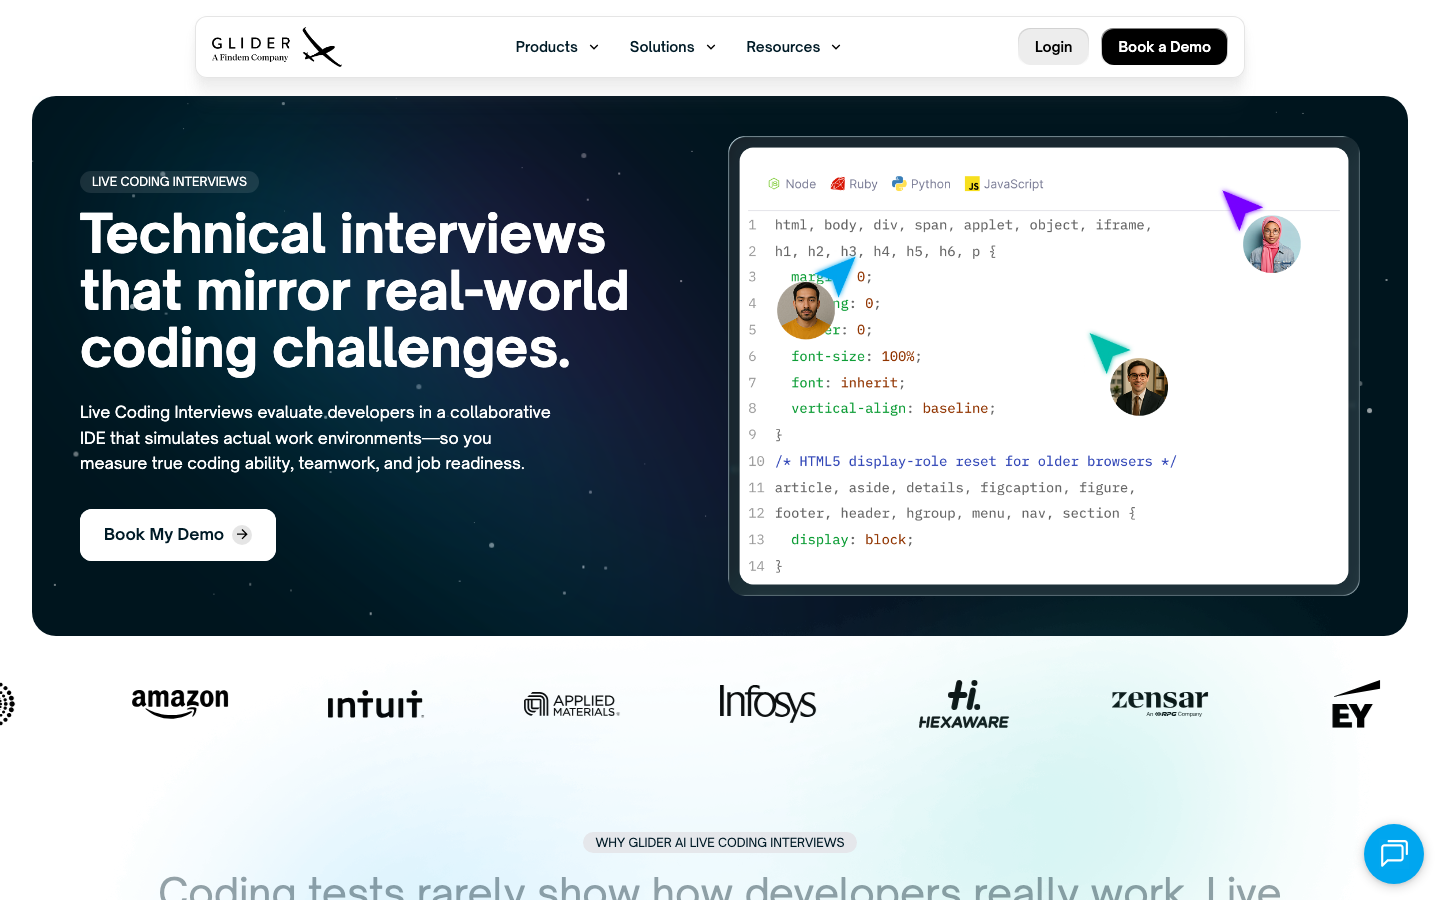Click the arrow icon in Book My Demo
This screenshot has height=900, width=1440.
click(242, 535)
